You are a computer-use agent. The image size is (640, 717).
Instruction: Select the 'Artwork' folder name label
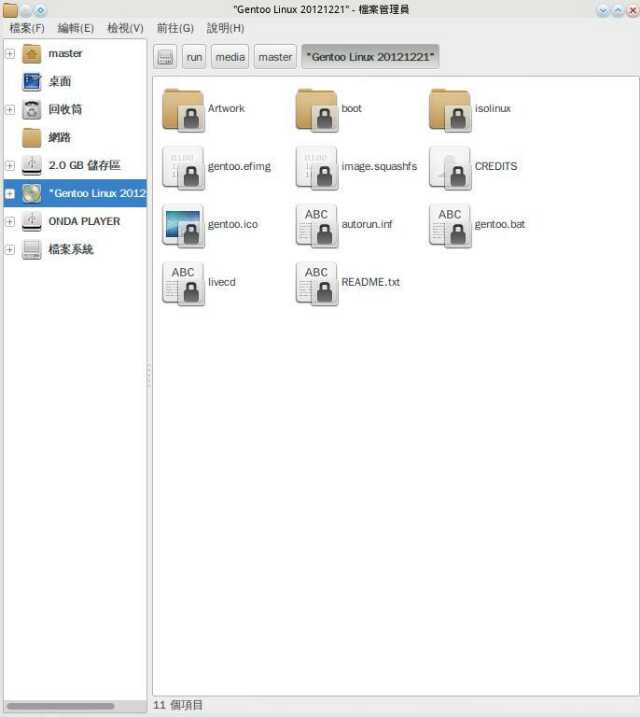pyautogui.click(x=226, y=108)
